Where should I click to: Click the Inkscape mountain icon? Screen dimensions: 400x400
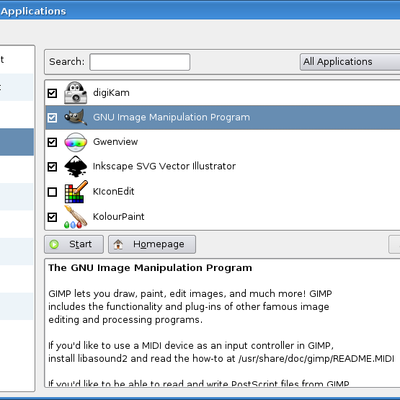76,166
